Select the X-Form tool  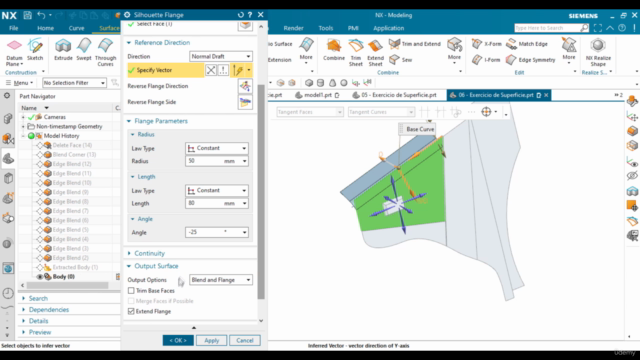coord(487,44)
